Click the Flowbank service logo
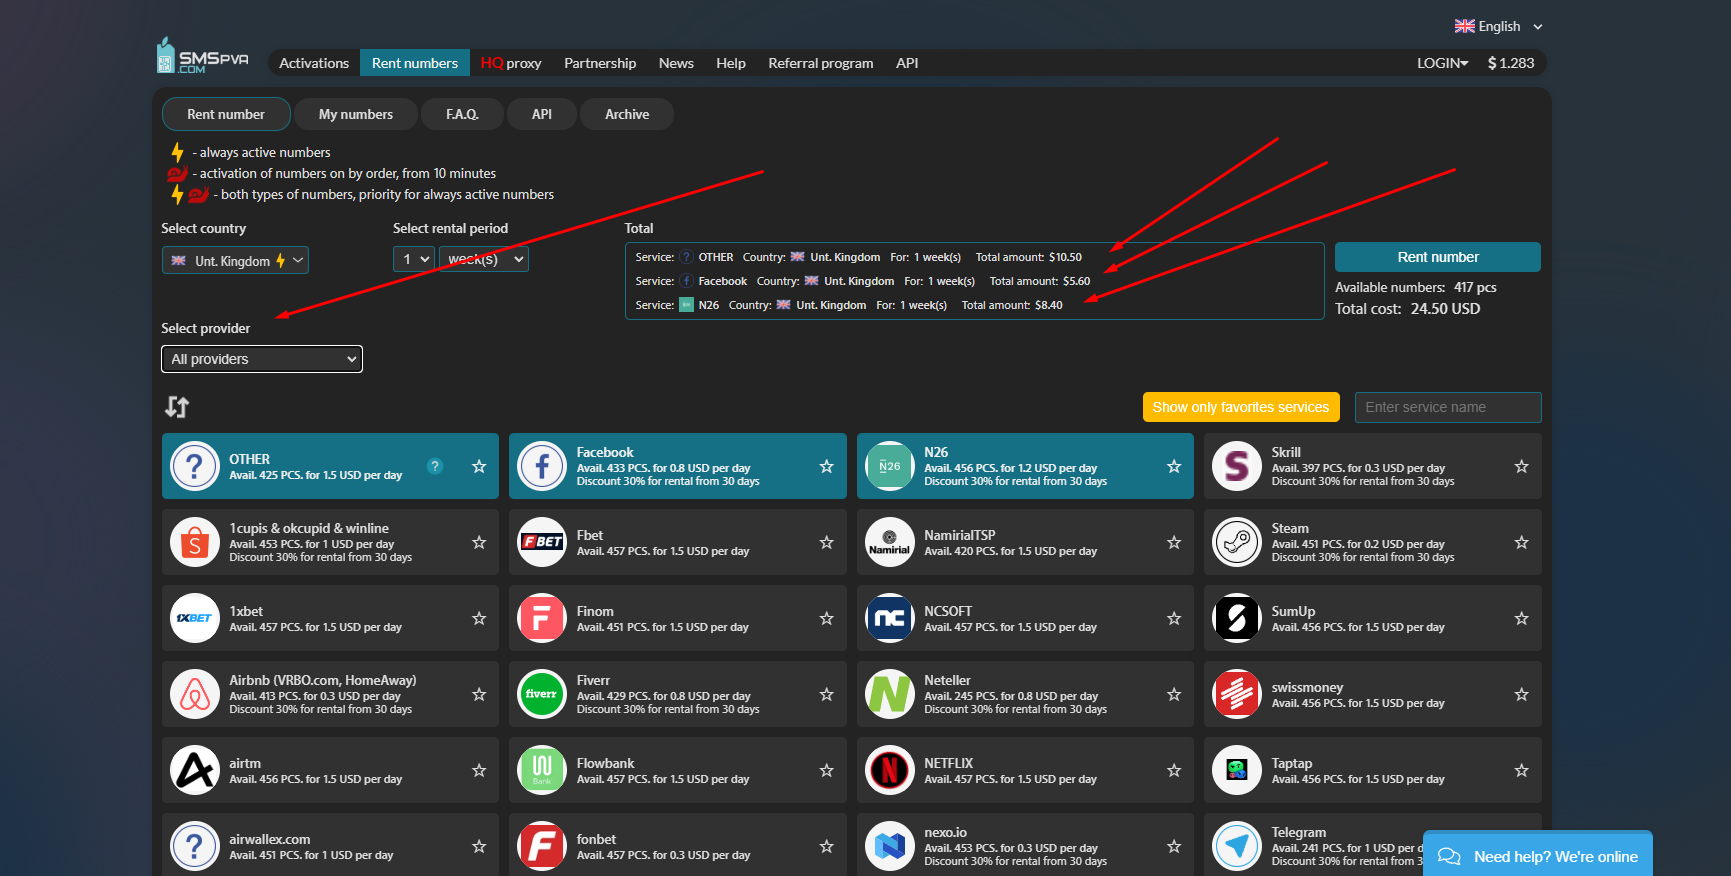1731x876 pixels. coord(542,770)
